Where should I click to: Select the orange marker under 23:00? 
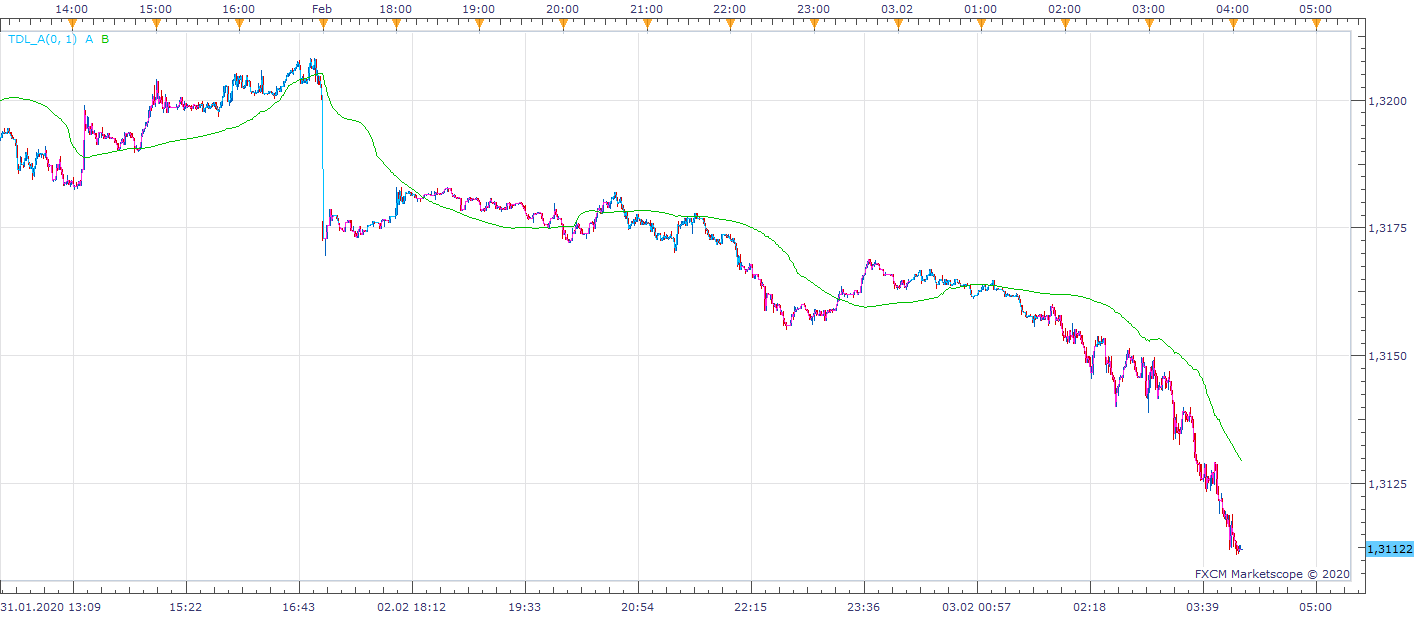pyautogui.click(x=814, y=23)
